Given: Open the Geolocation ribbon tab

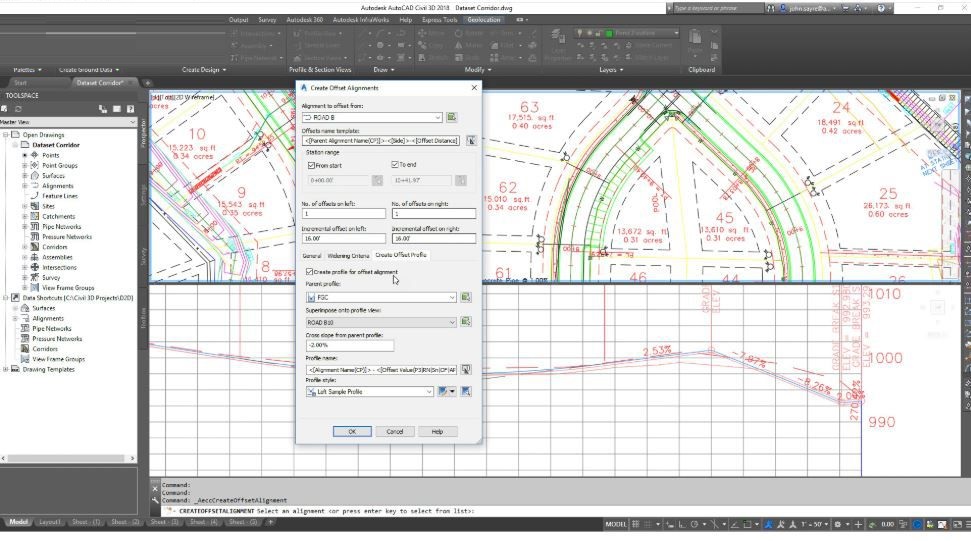Looking at the screenshot, I should 484,20.
